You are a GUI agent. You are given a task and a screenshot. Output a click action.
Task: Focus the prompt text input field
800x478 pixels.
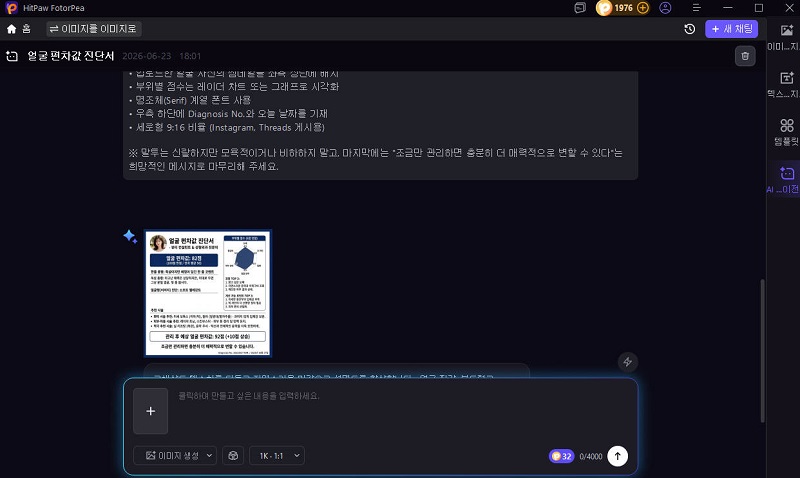(403, 411)
